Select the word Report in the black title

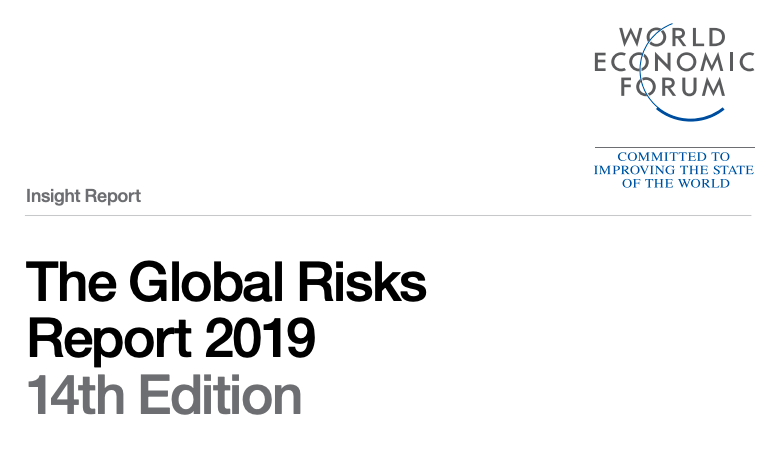coord(109,340)
